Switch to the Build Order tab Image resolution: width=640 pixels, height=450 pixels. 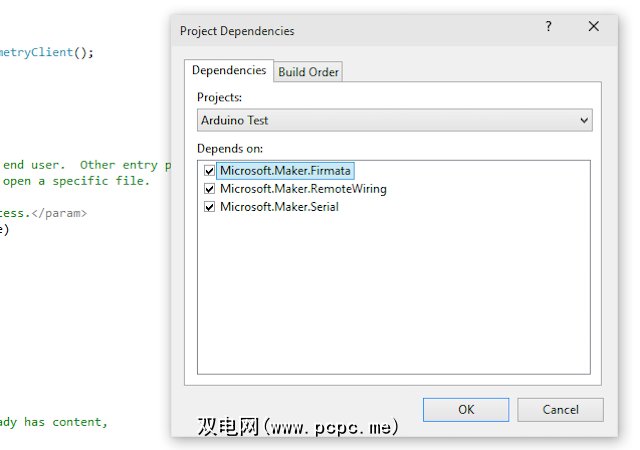click(309, 72)
